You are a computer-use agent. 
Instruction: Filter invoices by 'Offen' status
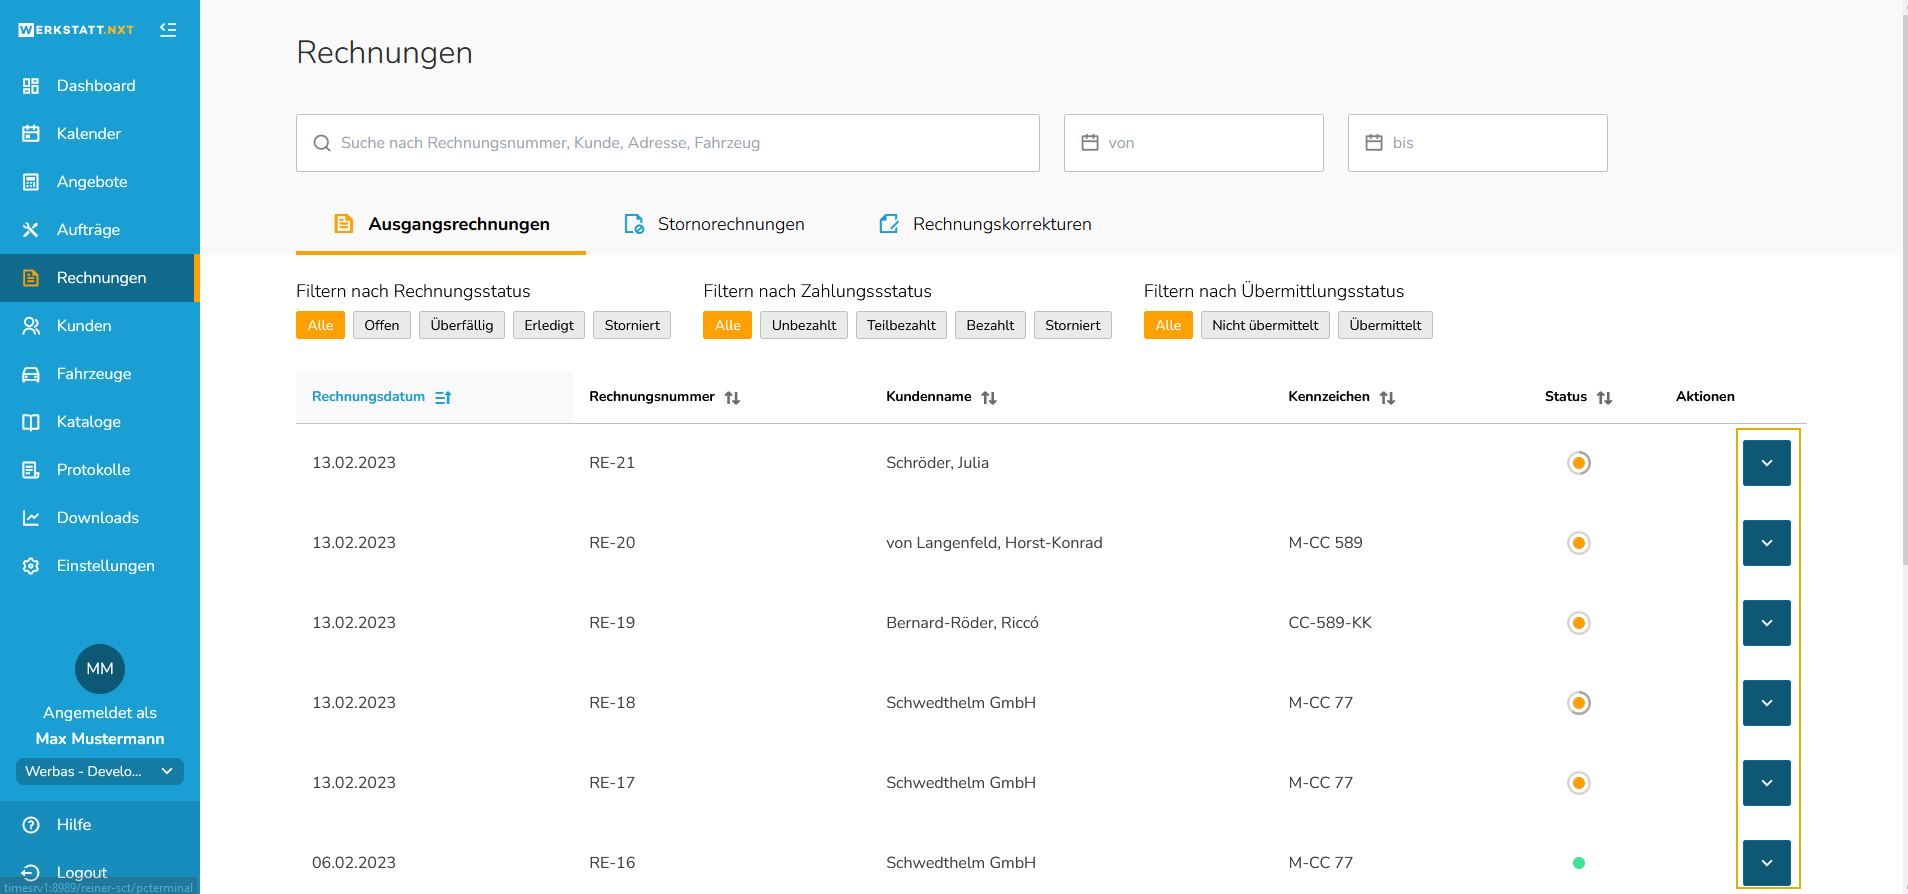click(x=382, y=325)
